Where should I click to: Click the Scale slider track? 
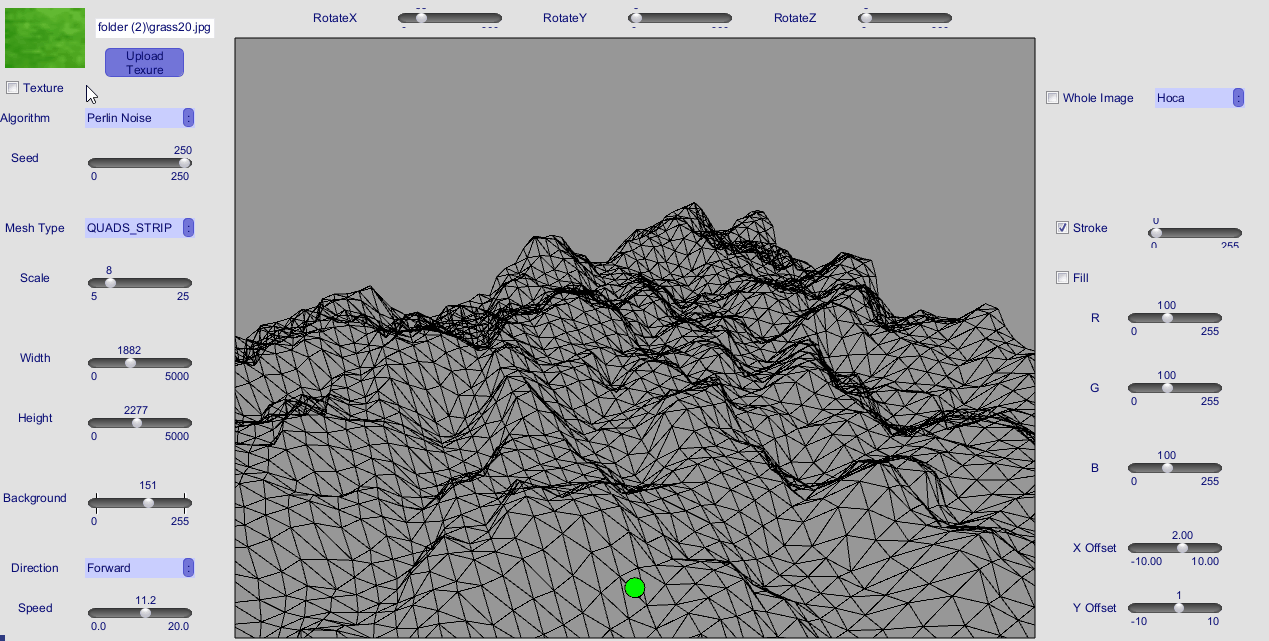click(140, 283)
